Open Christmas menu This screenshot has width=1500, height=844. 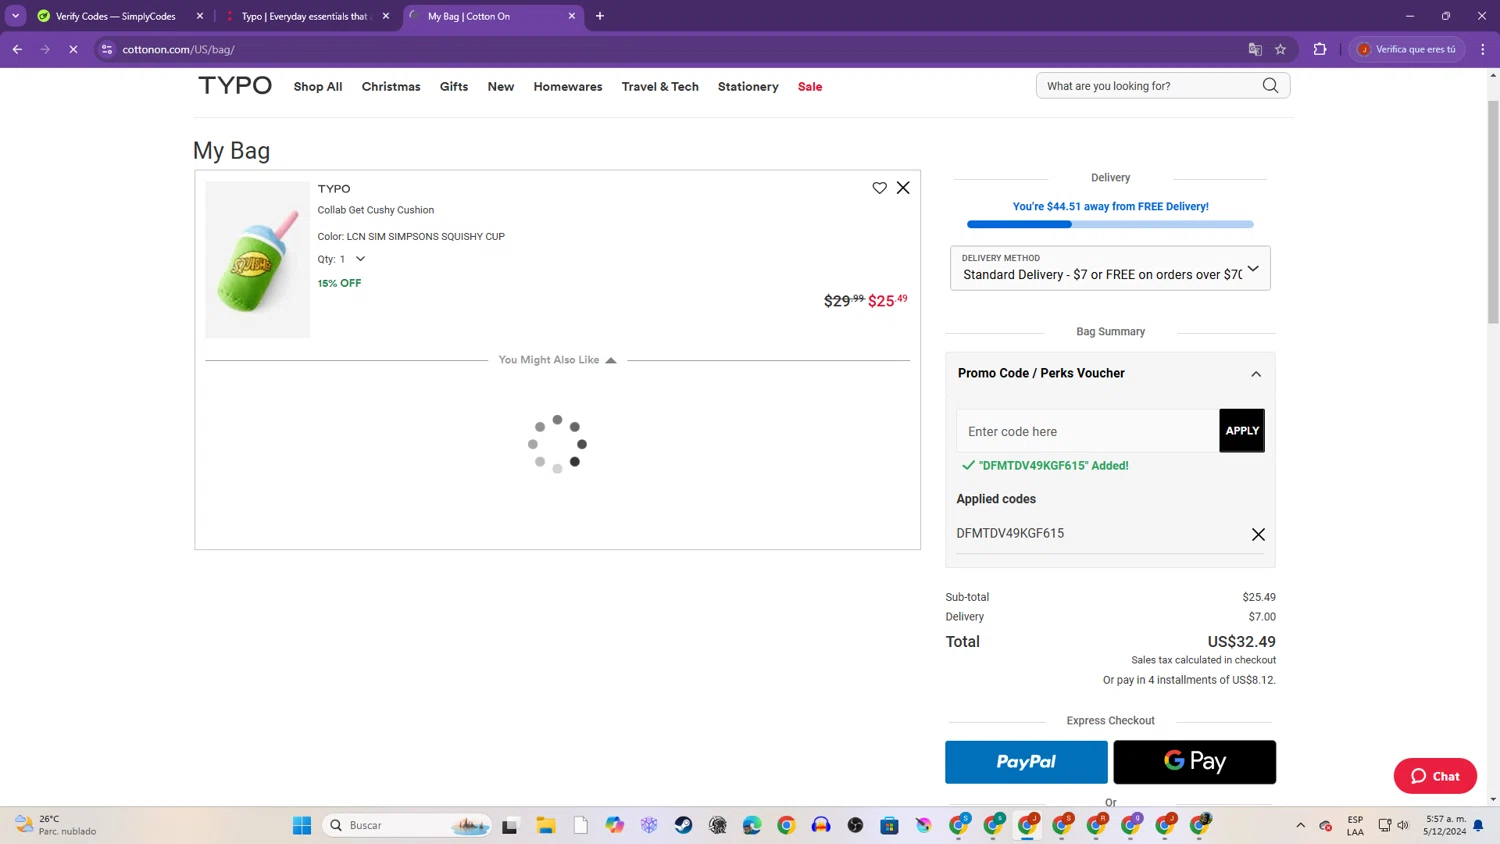pyautogui.click(x=391, y=87)
